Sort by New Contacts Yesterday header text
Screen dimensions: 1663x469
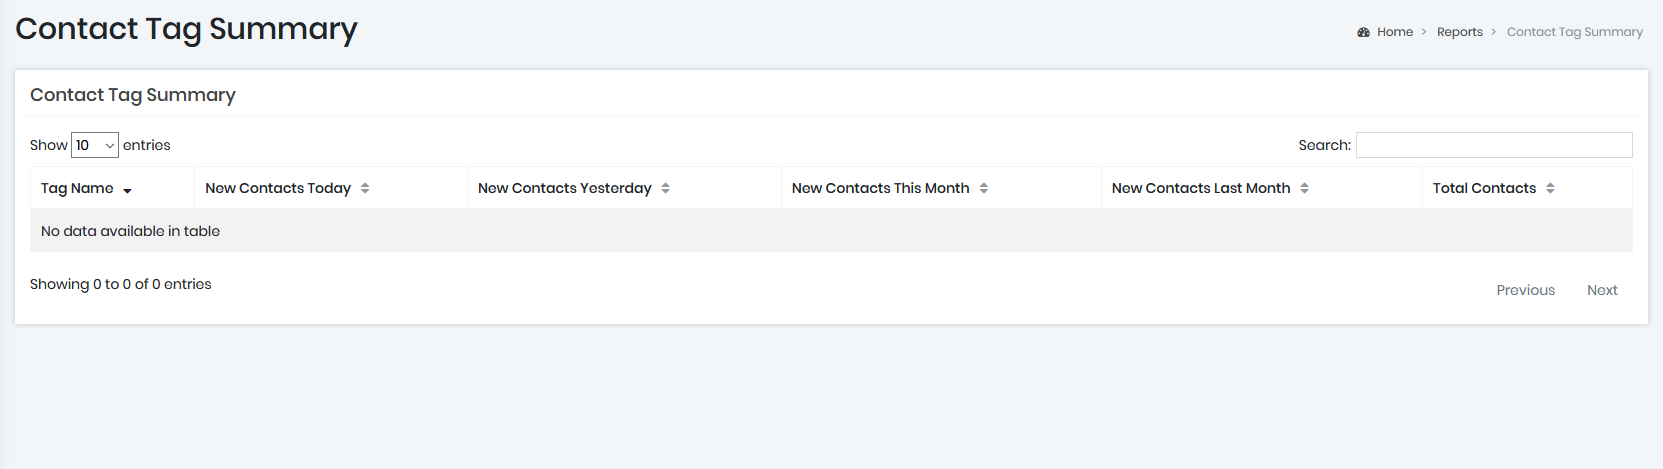pos(565,188)
